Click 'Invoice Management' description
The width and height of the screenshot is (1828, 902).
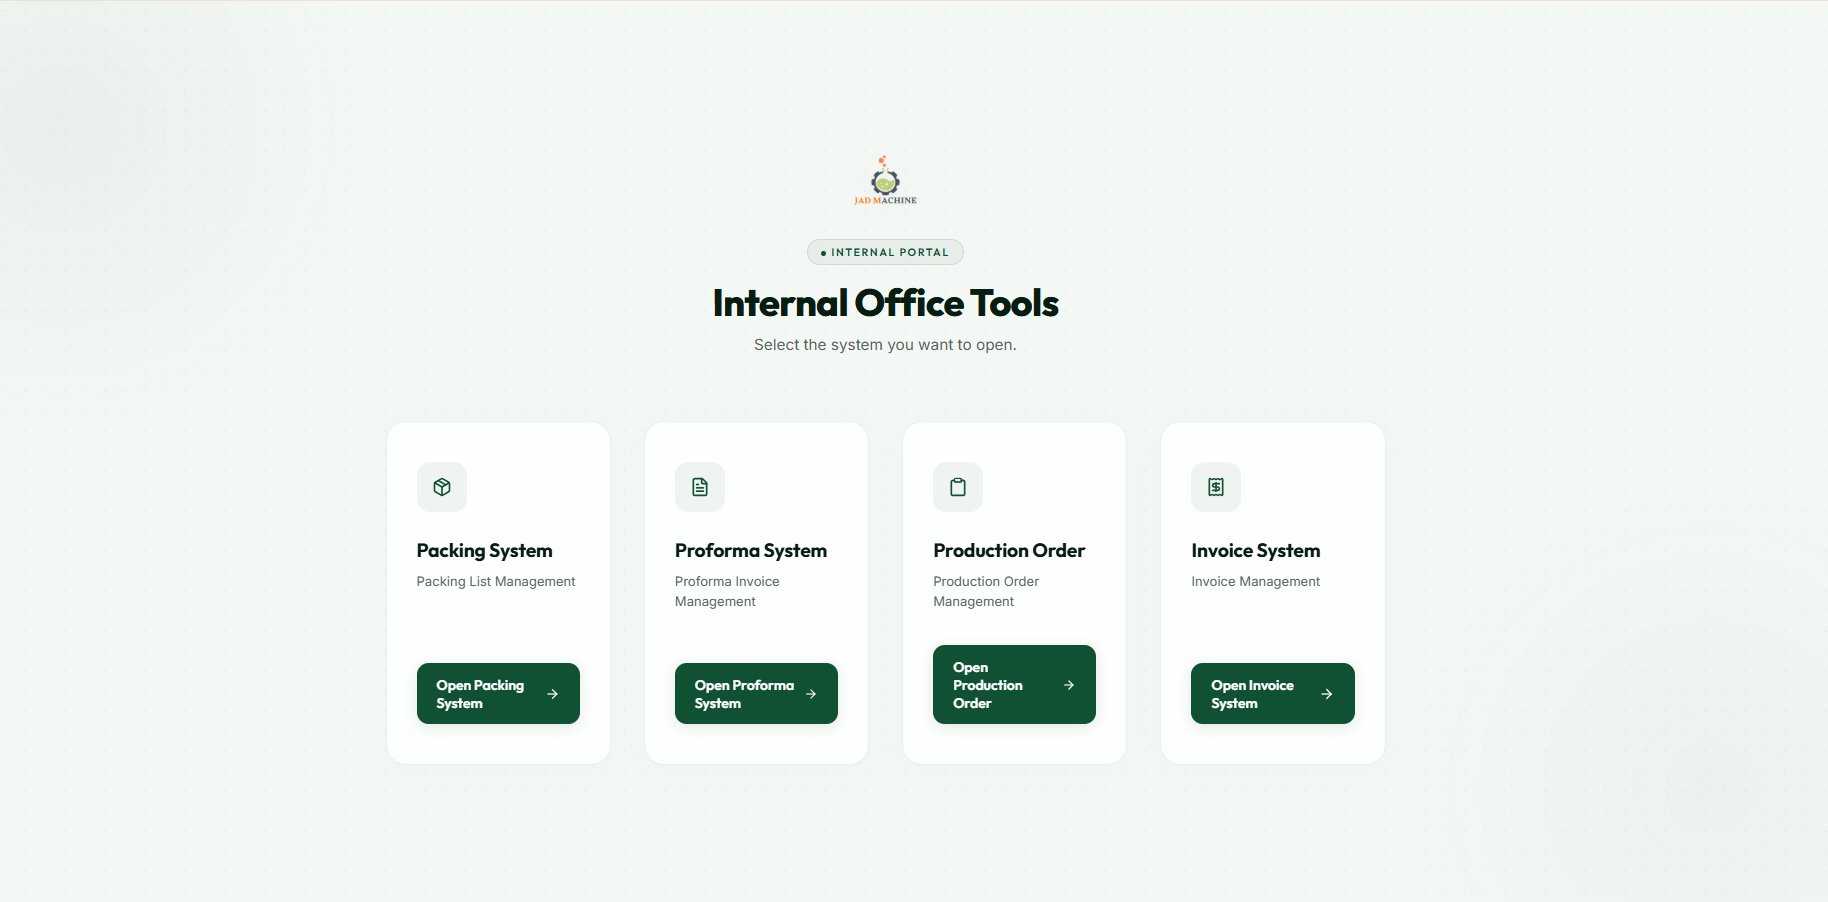(1256, 582)
